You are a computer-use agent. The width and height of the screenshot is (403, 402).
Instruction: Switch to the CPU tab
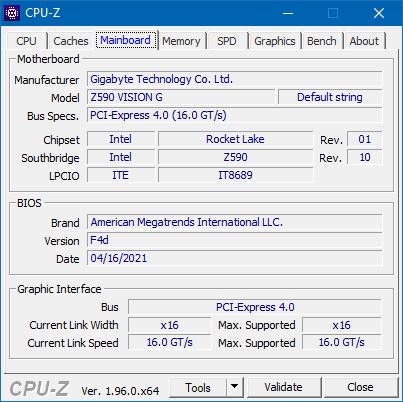click(x=26, y=41)
